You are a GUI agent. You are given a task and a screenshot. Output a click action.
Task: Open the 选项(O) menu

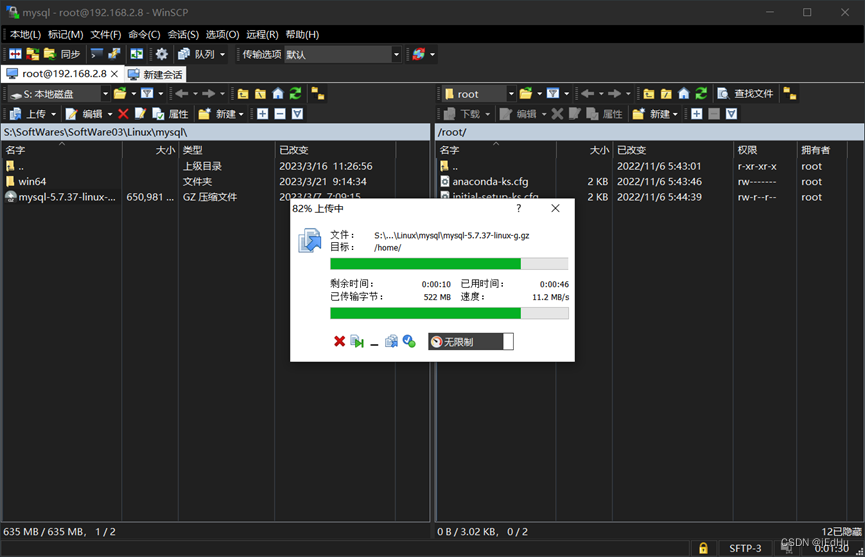[222, 35]
